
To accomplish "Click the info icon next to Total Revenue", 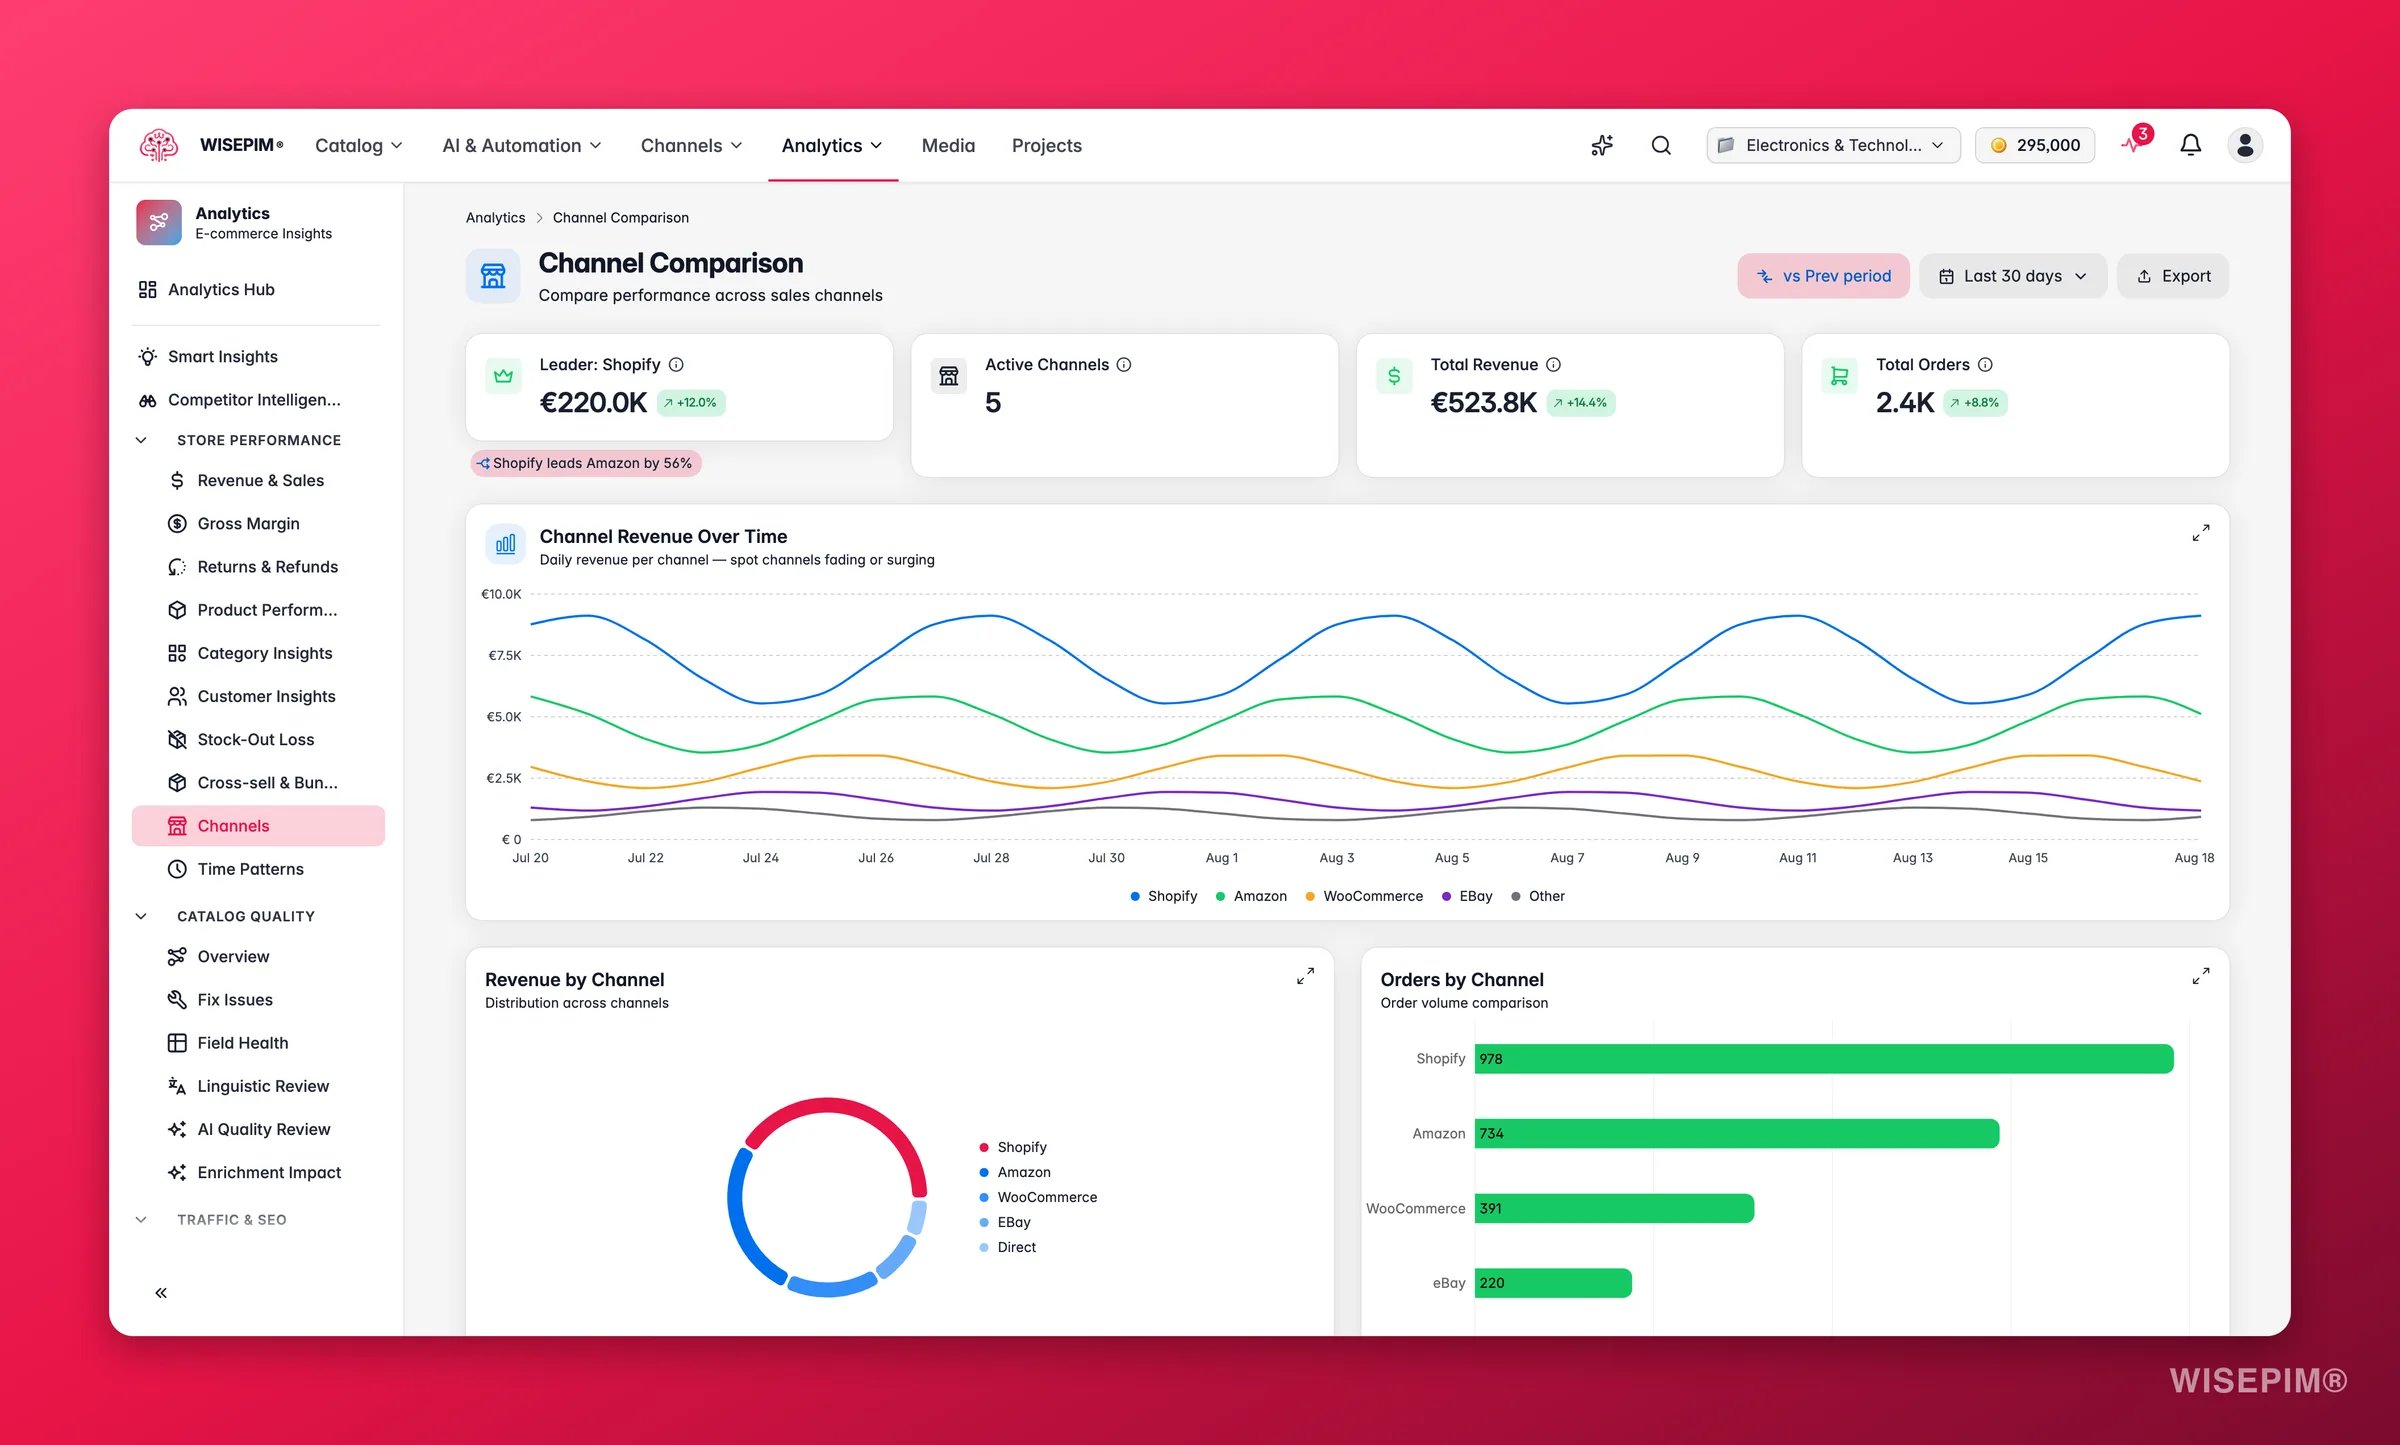I will 1553,365.
